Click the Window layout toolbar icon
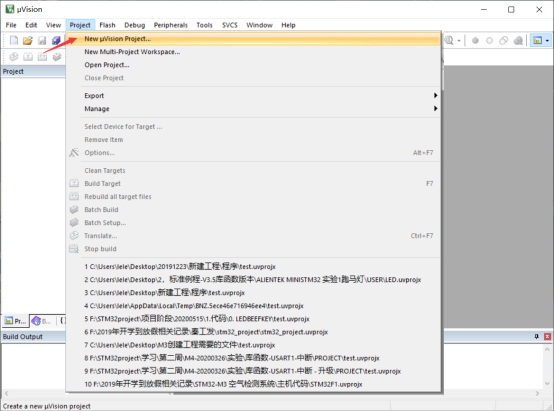The width and height of the screenshot is (554, 411). [x=537, y=40]
